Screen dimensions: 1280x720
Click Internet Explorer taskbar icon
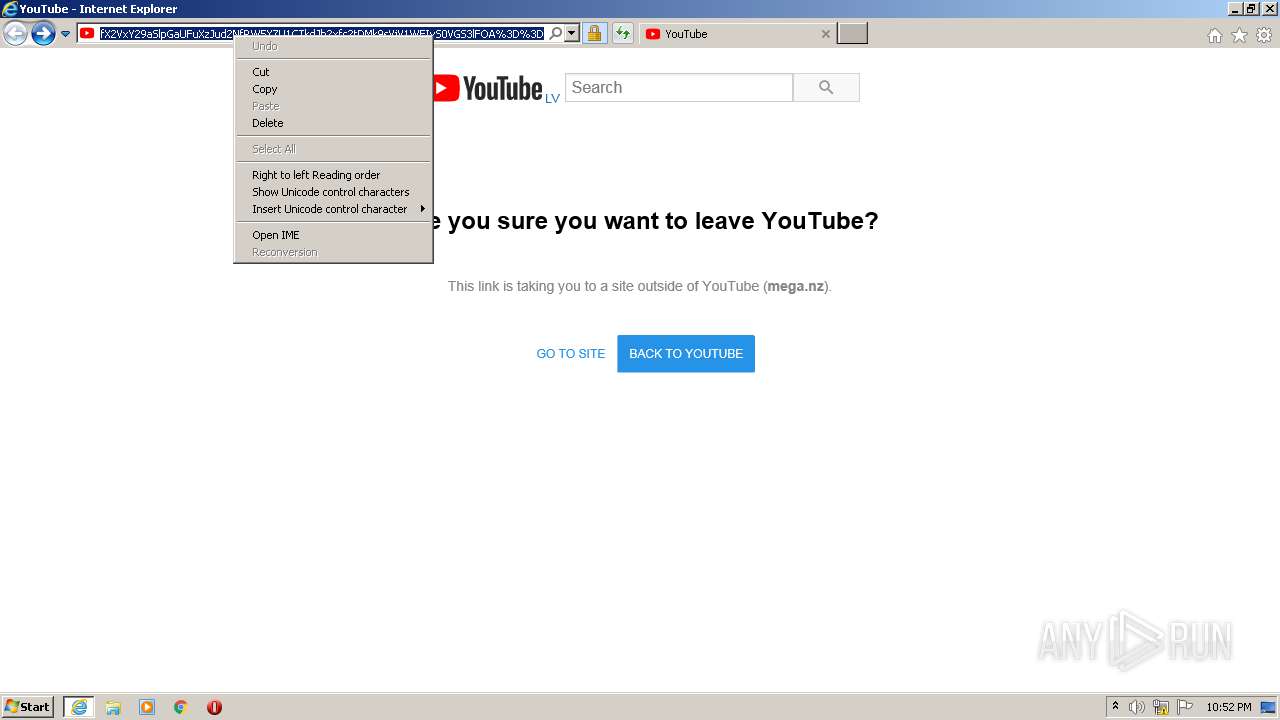click(x=79, y=707)
